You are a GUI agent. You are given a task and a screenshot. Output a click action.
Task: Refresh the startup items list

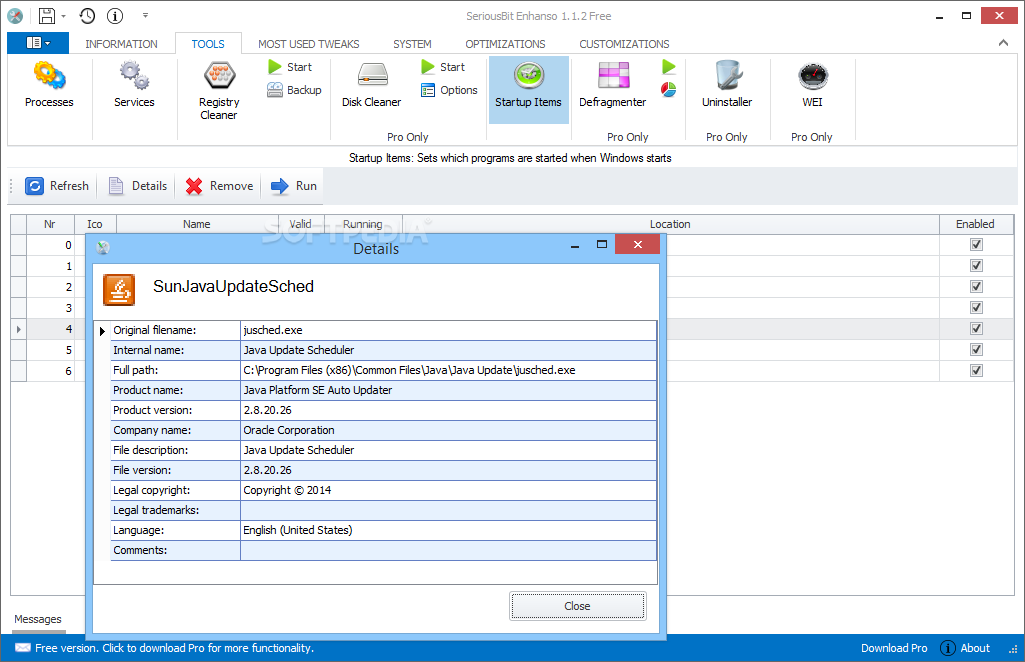pos(58,186)
